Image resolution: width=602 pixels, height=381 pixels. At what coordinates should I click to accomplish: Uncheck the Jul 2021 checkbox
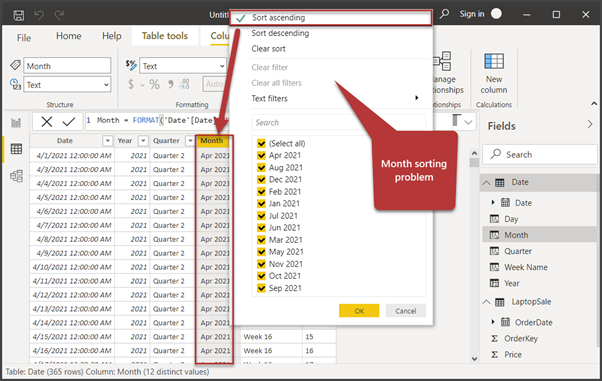[261, 216]
